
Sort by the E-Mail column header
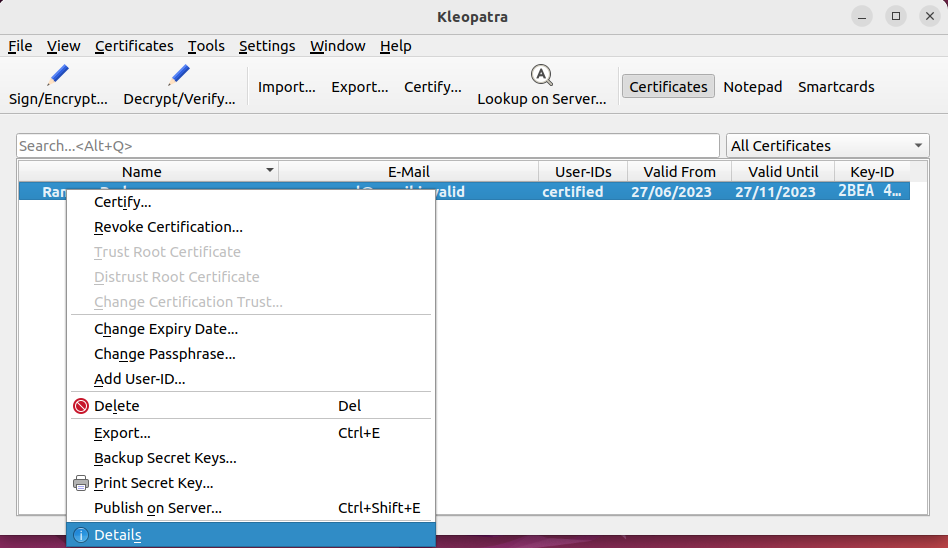(x=409, y=172)
